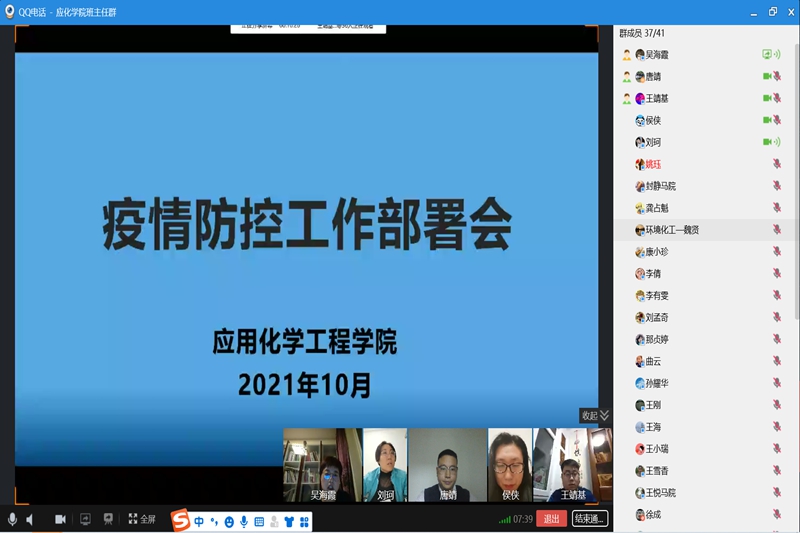
Task: Click the Sogou voice input microphone icon
Action: 244,521
